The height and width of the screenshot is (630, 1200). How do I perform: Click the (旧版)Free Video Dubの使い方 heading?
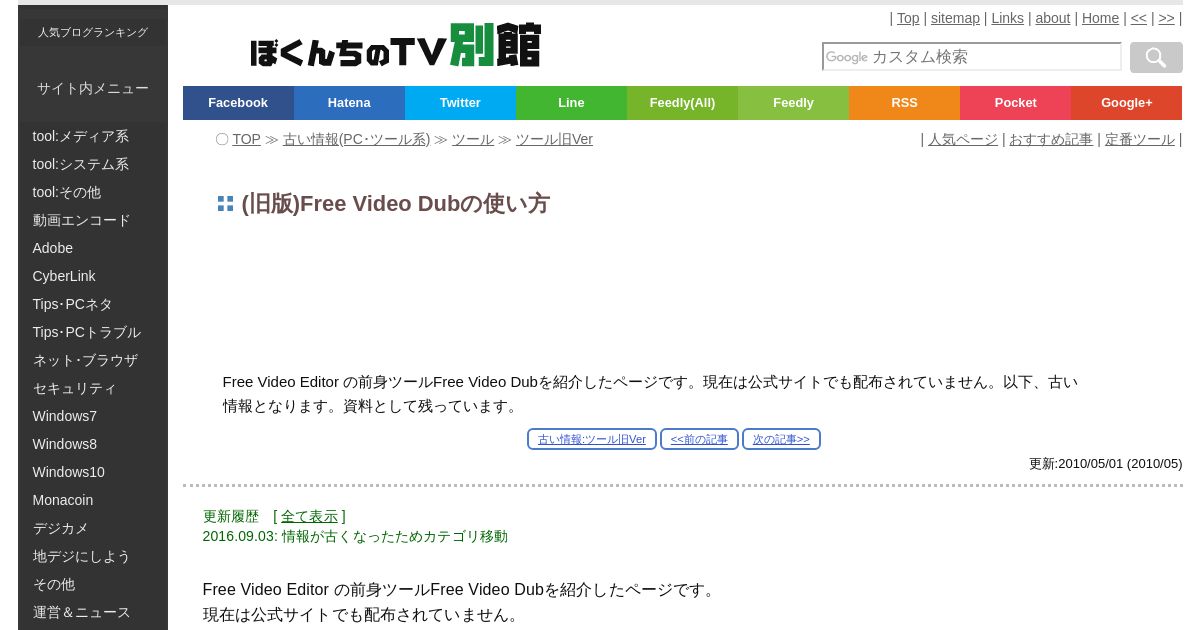click(x=395, y=204)
